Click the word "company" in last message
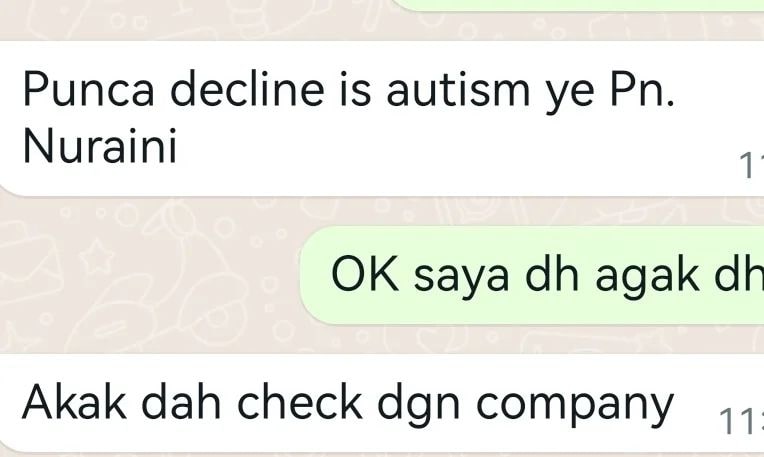The height and width of the screenshot is (457, 764). pyautogui.click(x=575, y=405)
